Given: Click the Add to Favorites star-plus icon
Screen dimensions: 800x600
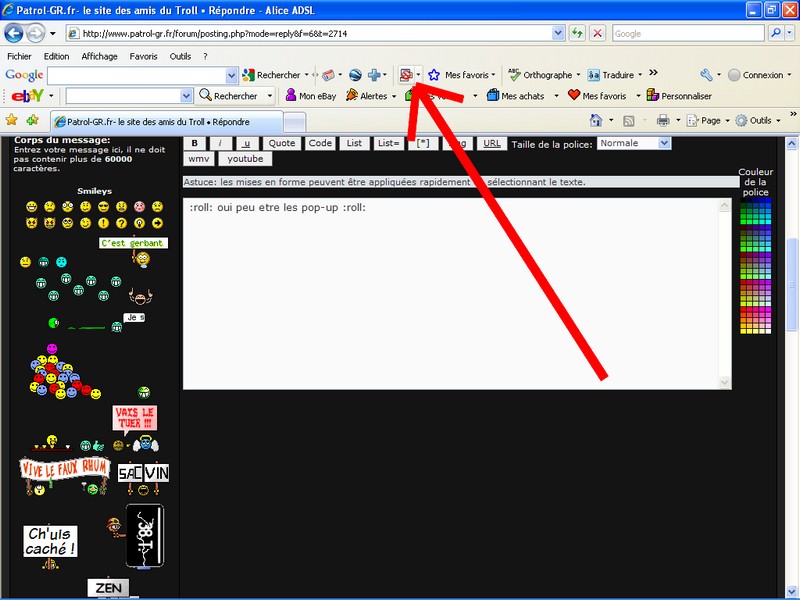Looking at the screenshot, I should point(33,120).
